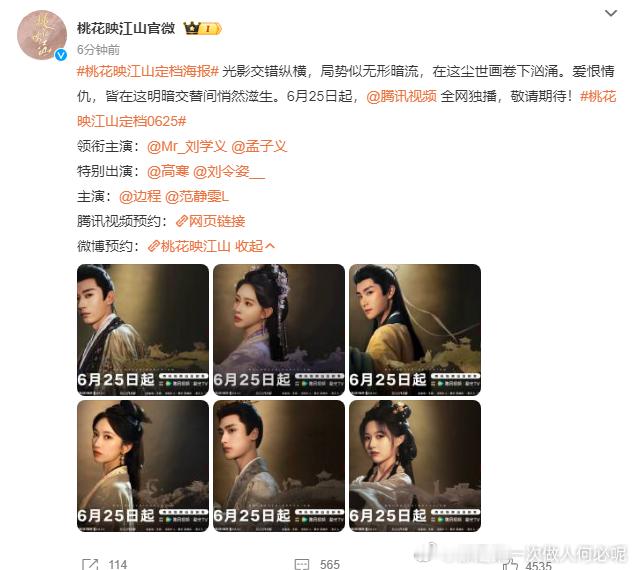Open @高寒 profile mention

168,172
